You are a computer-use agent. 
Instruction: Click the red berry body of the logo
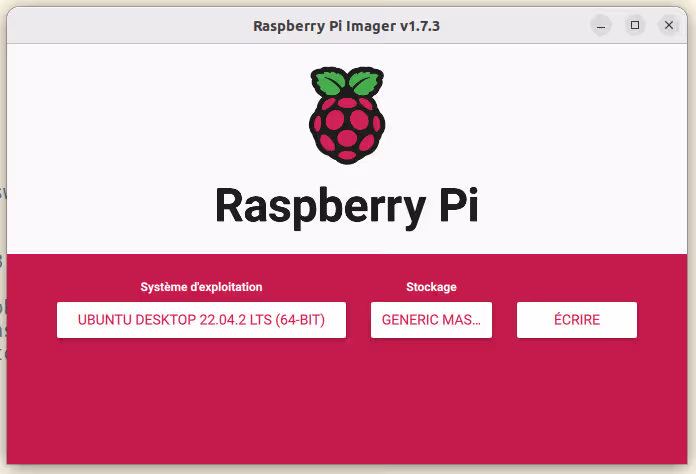(x=347, y=130)
